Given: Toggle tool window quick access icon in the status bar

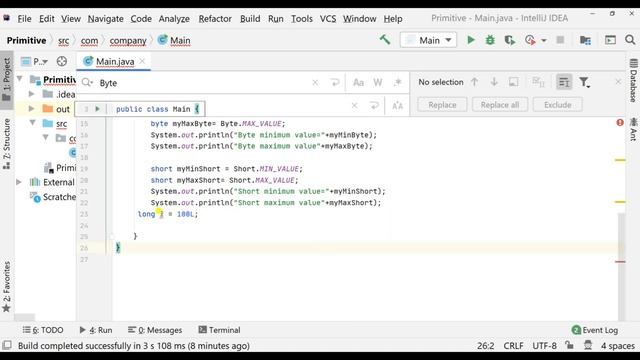Looking at the screenshot, I should click(x=7, y=345).
